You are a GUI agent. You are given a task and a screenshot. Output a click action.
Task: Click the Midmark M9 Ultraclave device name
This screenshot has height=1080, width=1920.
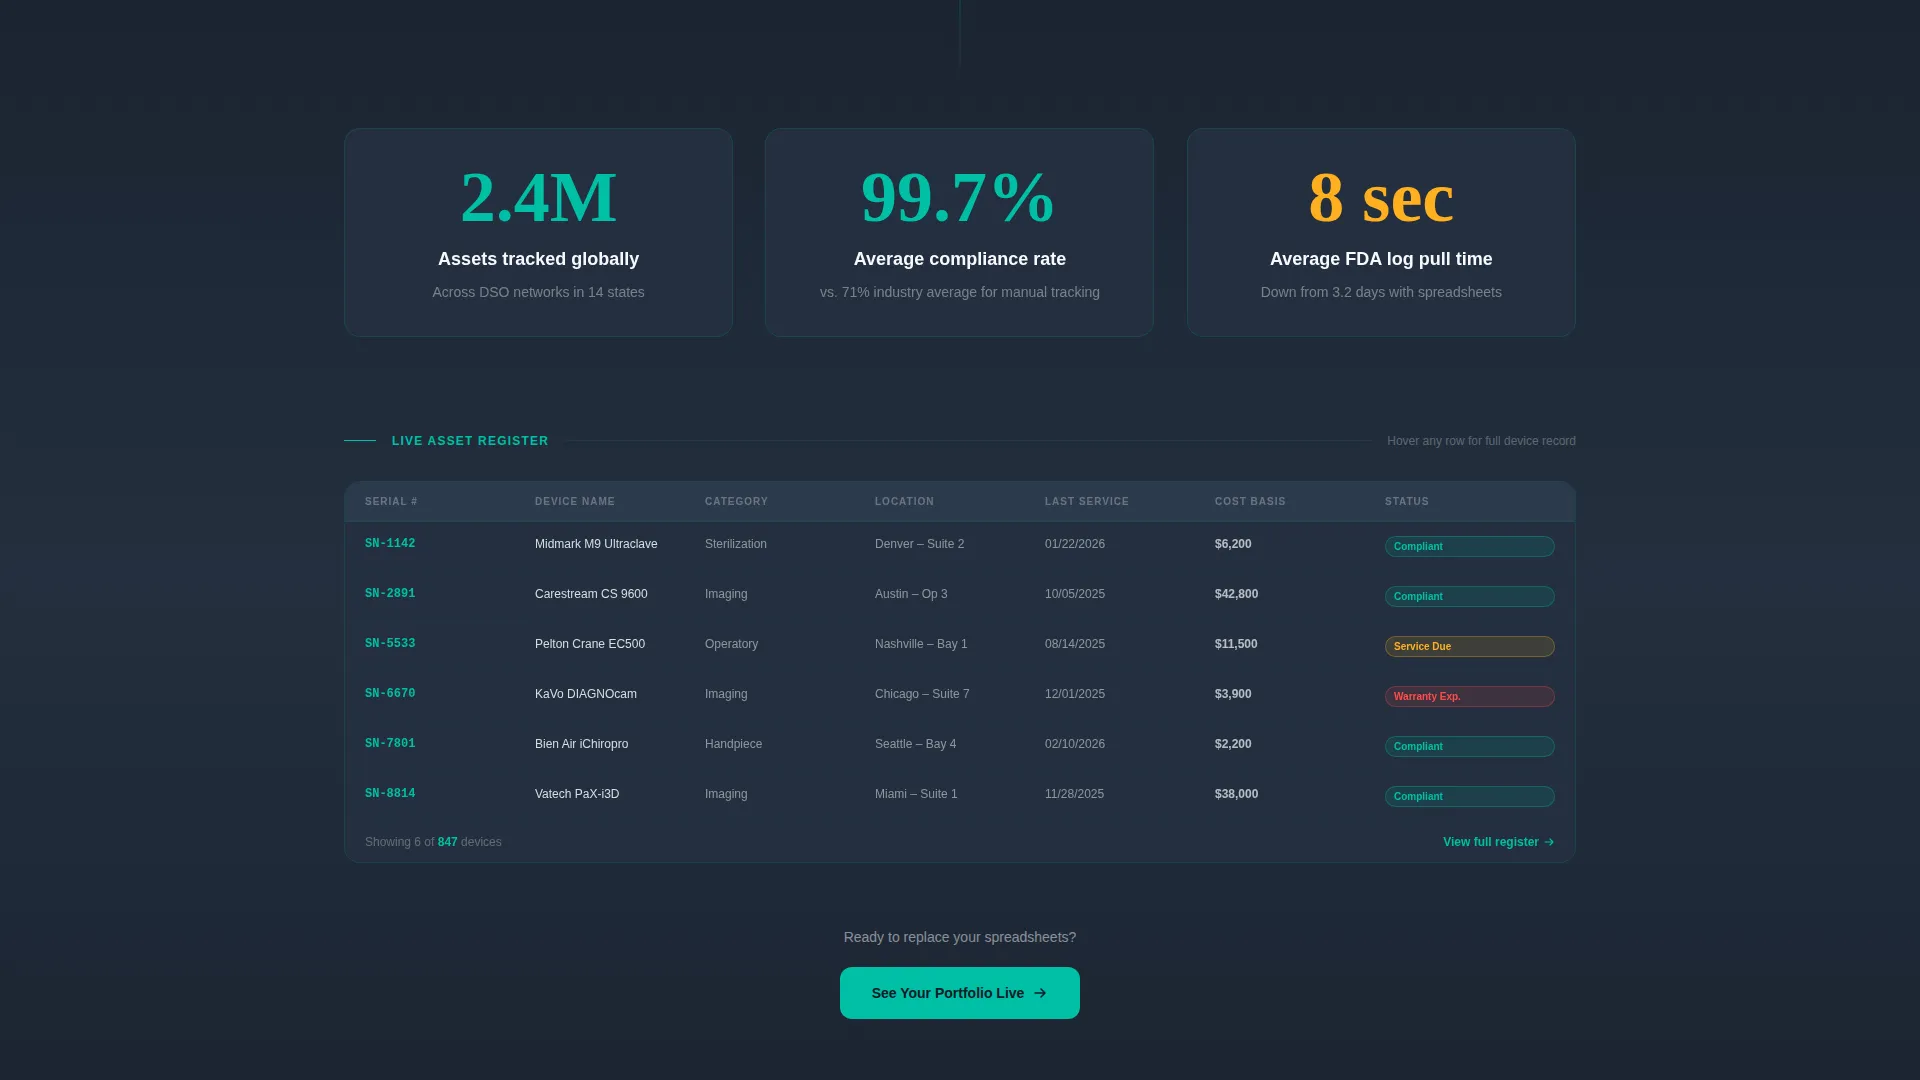[x=596, y=544]
